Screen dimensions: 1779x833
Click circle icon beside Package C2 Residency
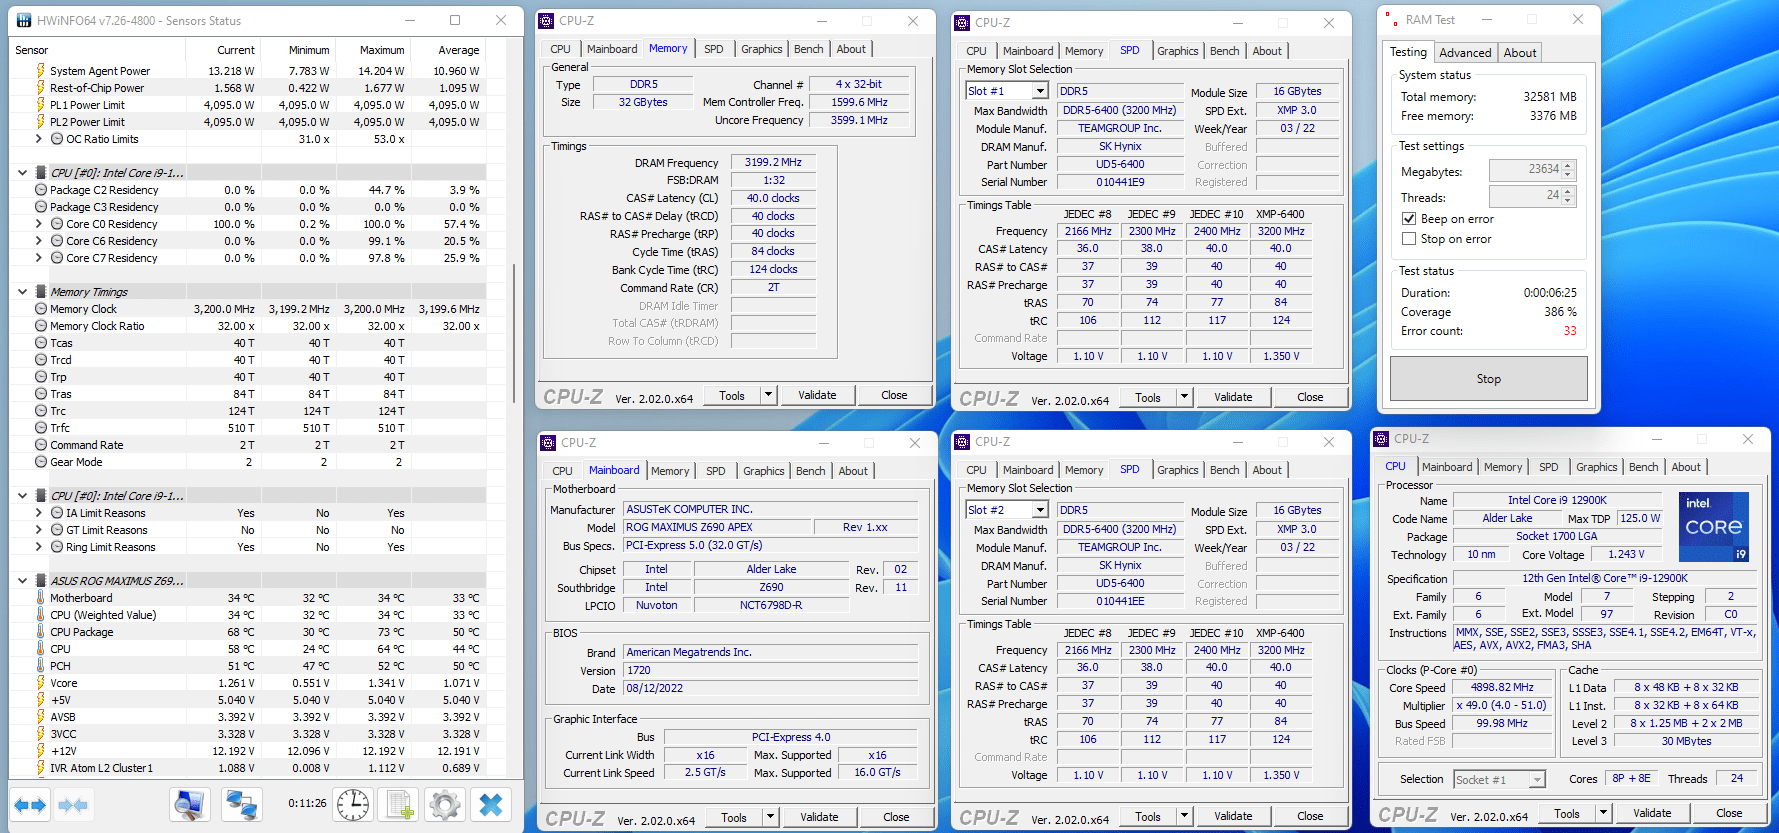(41, 190)
